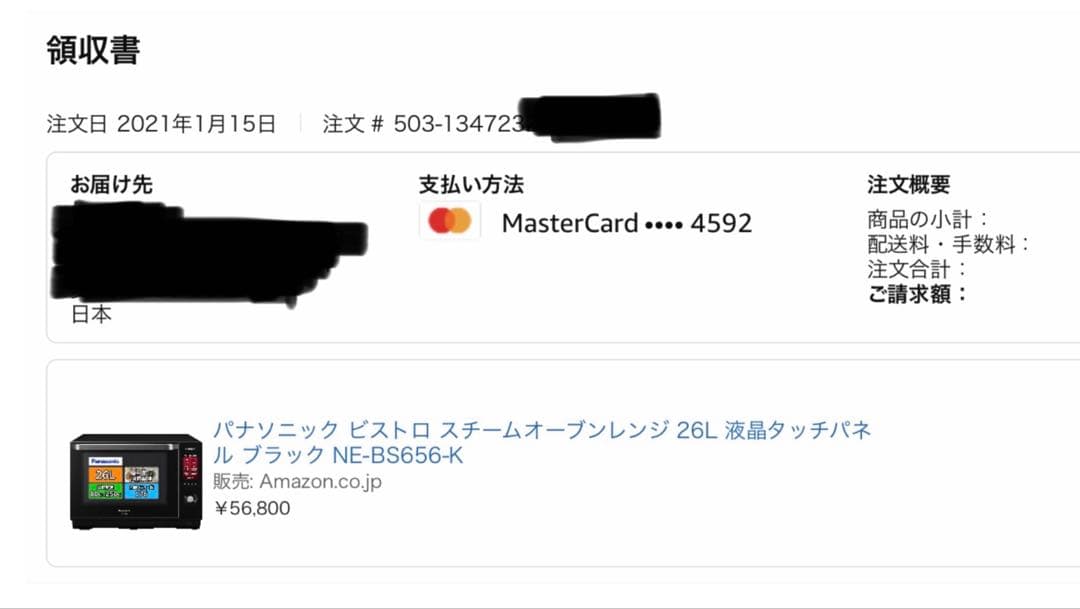Viewport: 1080px width, 609px height.
Task: Click the 支払い方法 heading
Action: (471, 185)
